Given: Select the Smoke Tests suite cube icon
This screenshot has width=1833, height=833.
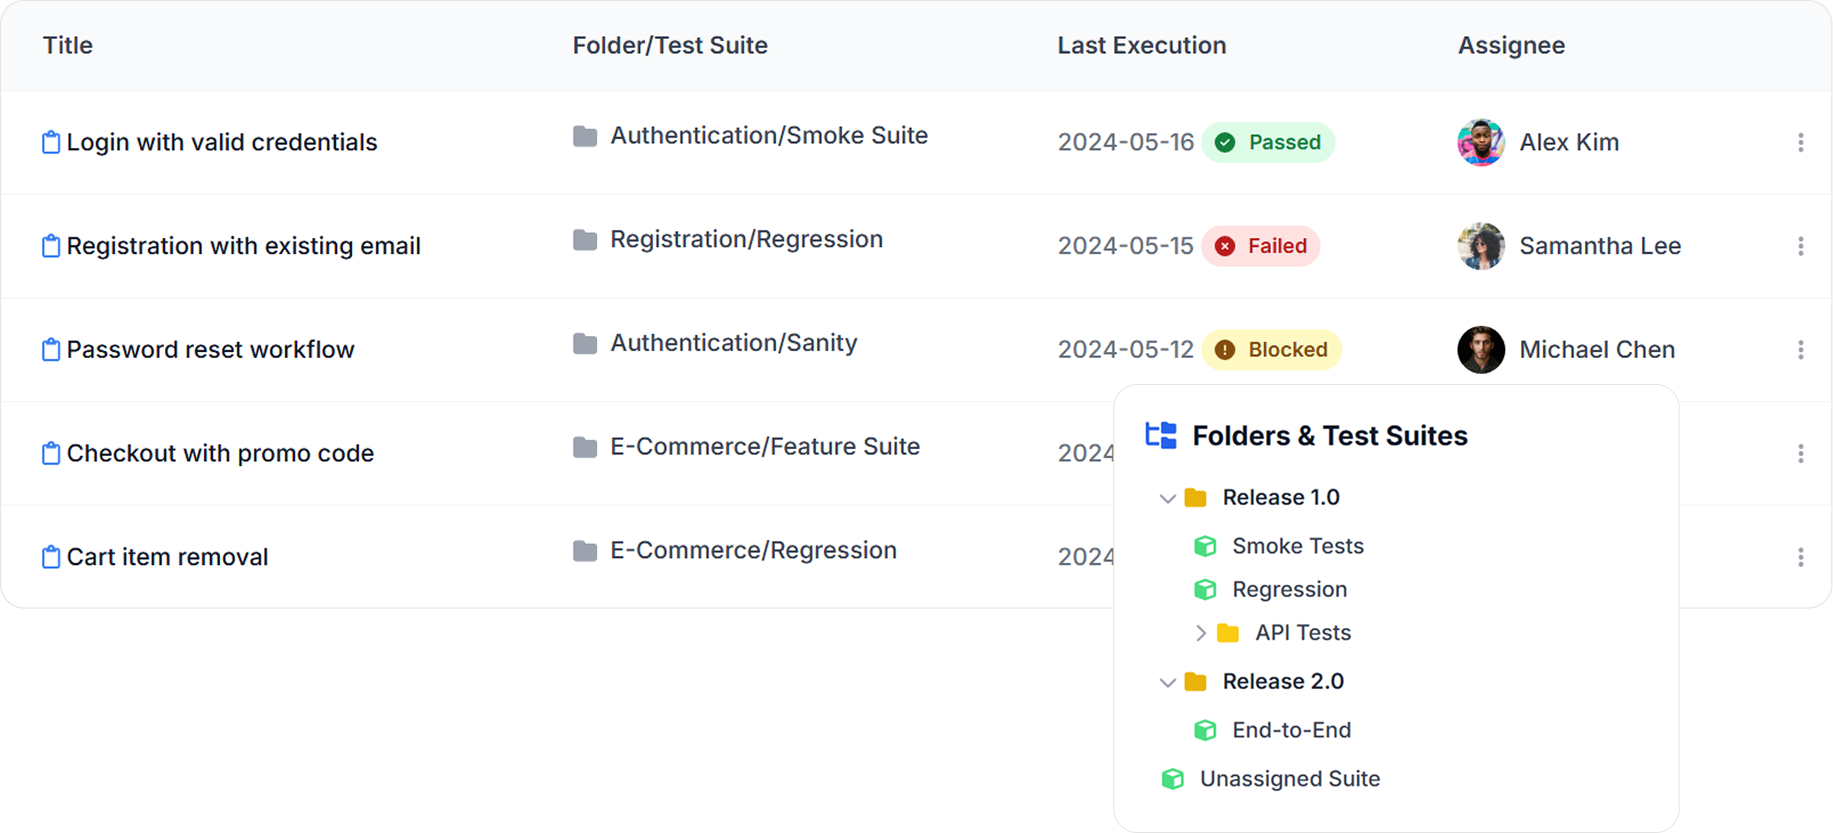Looking at the screenshot, I should coord(1204,546).
